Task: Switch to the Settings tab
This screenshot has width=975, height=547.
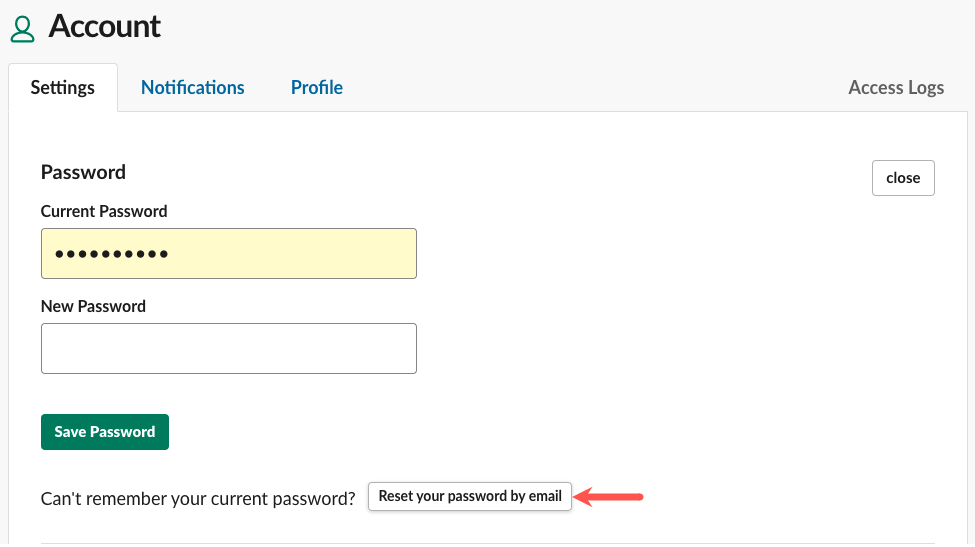Action: pyautogui.click(x=62, y=88)
